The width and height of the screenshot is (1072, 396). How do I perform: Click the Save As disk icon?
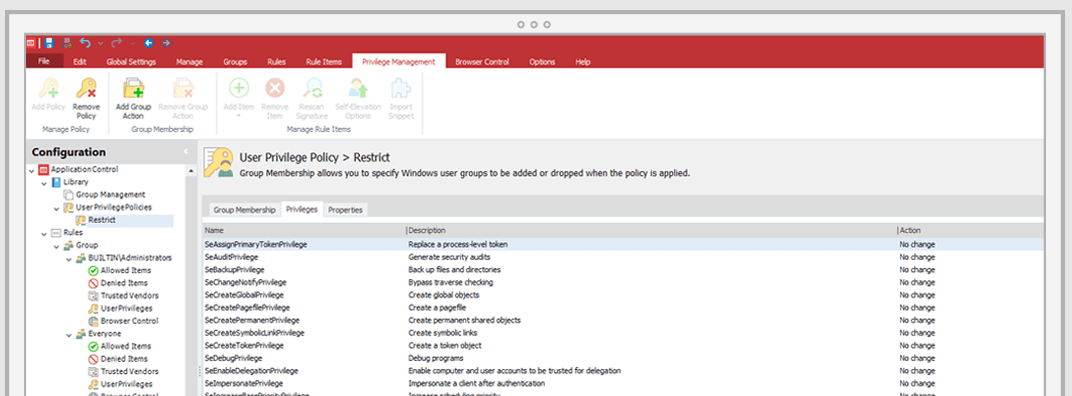[67, 42]
